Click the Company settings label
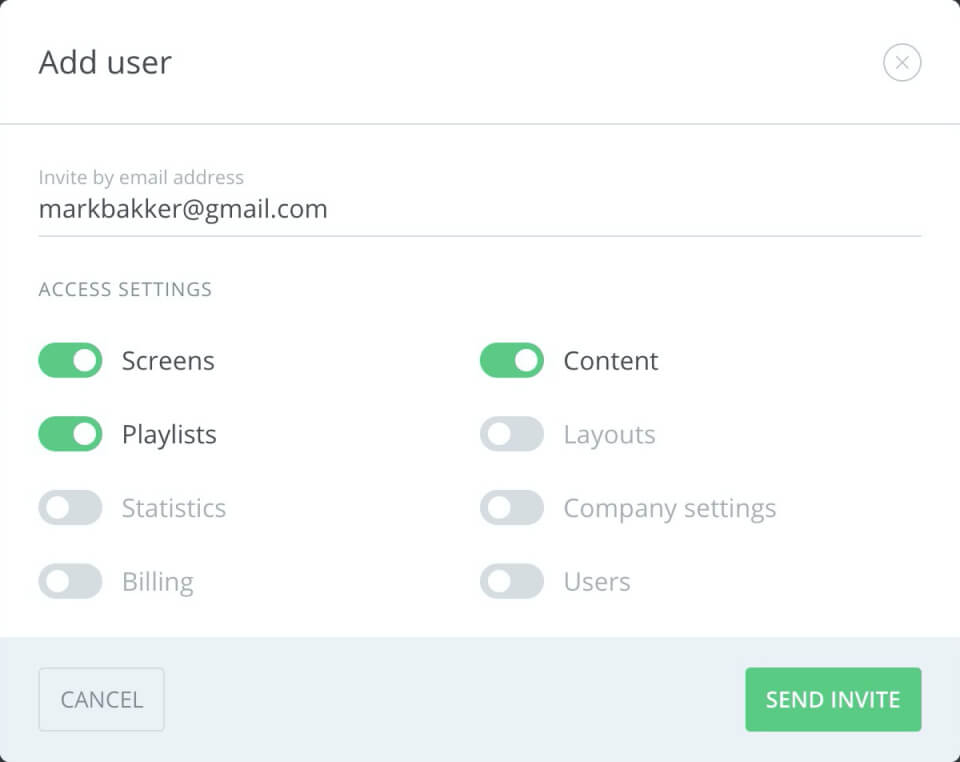 (x=670, y=509)
